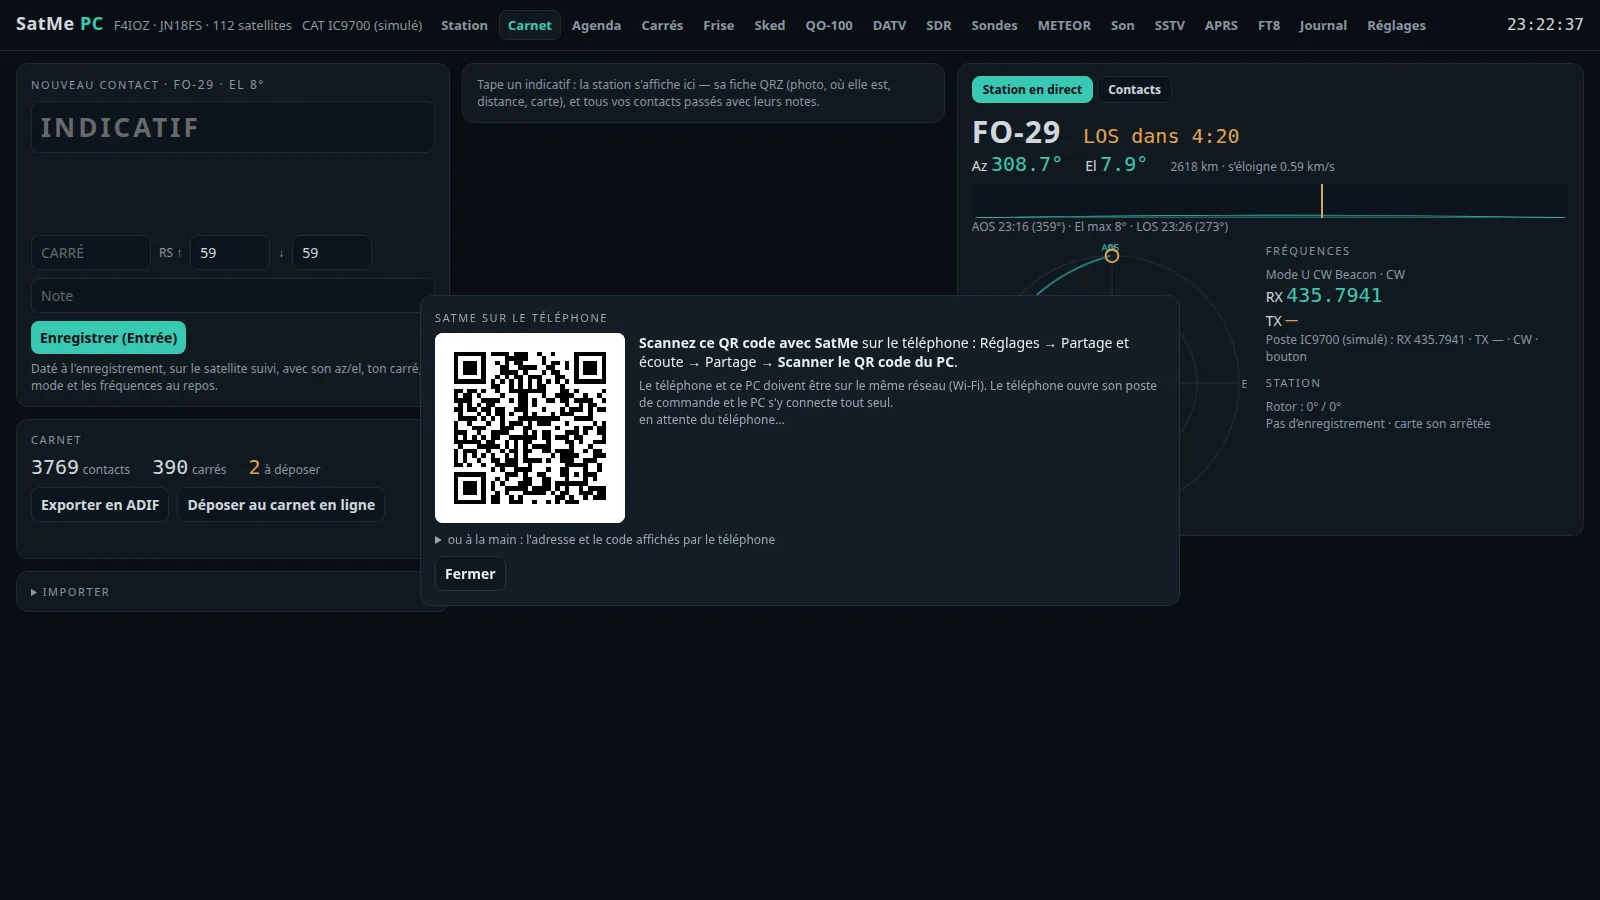Open the Carrés tab
Screen dimensions: 1600x900
point(662,25)
